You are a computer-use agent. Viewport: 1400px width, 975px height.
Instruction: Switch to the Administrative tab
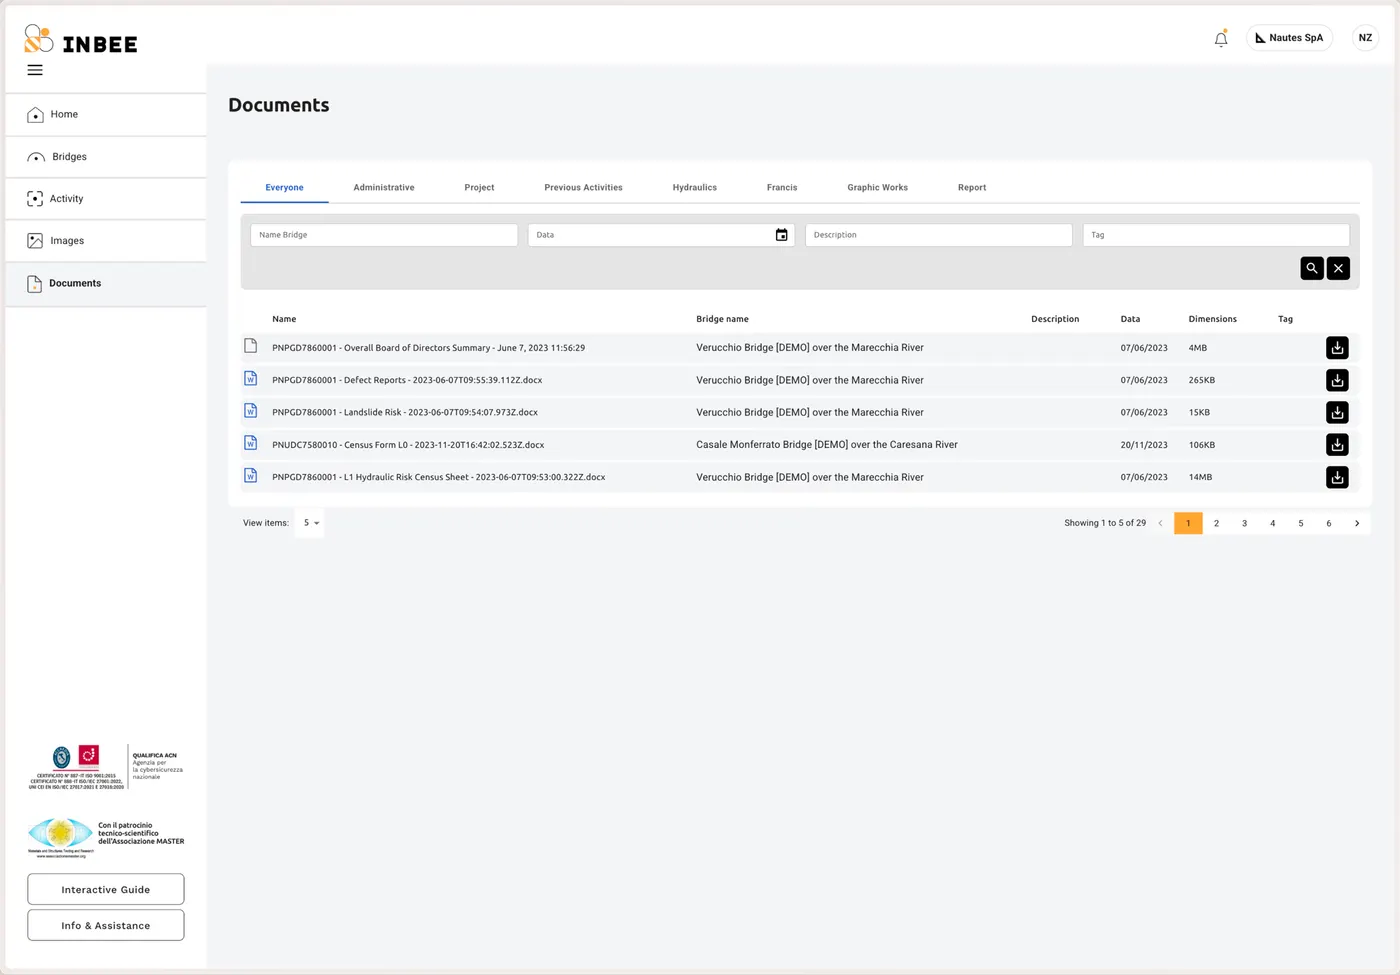click(x=384, y=188)
